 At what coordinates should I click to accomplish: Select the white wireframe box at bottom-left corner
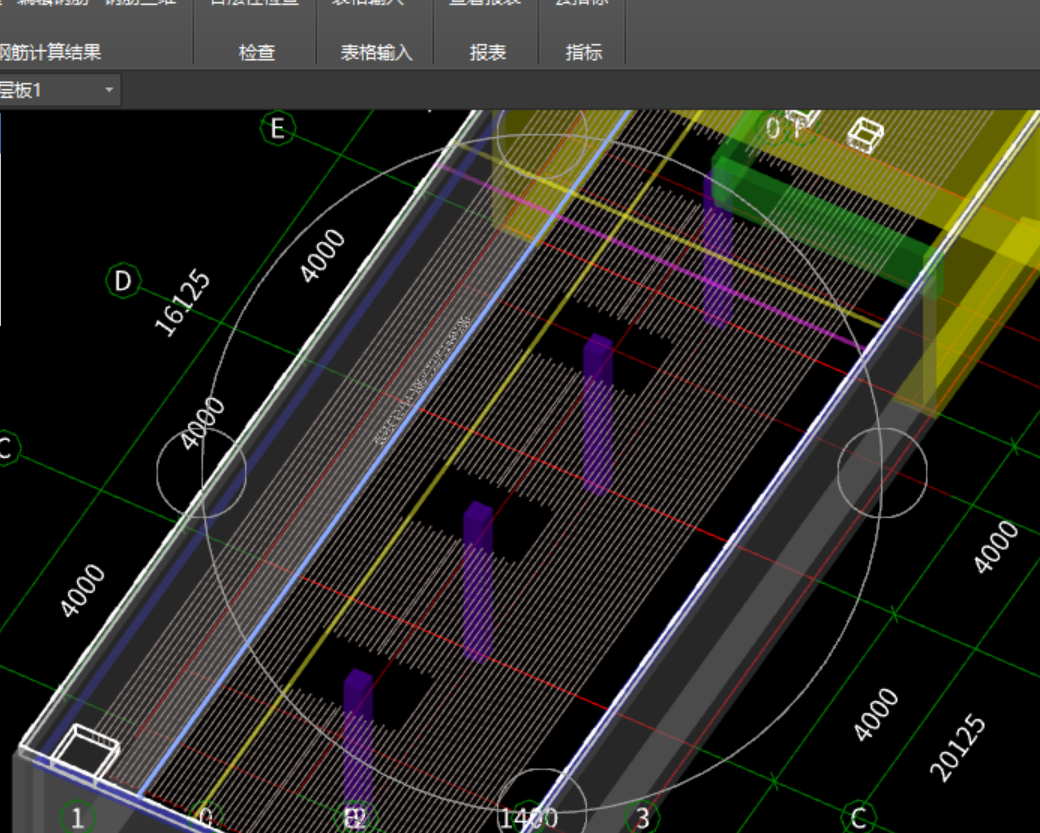(85, 752)
